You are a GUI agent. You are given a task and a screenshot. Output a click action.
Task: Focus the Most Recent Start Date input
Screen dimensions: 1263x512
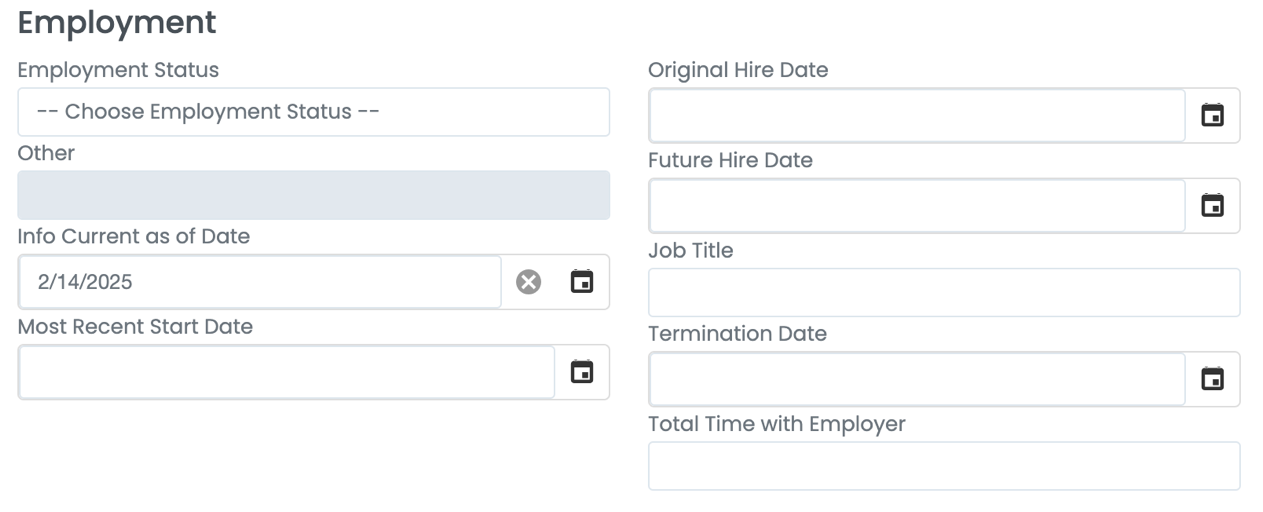tap(286, 372)
